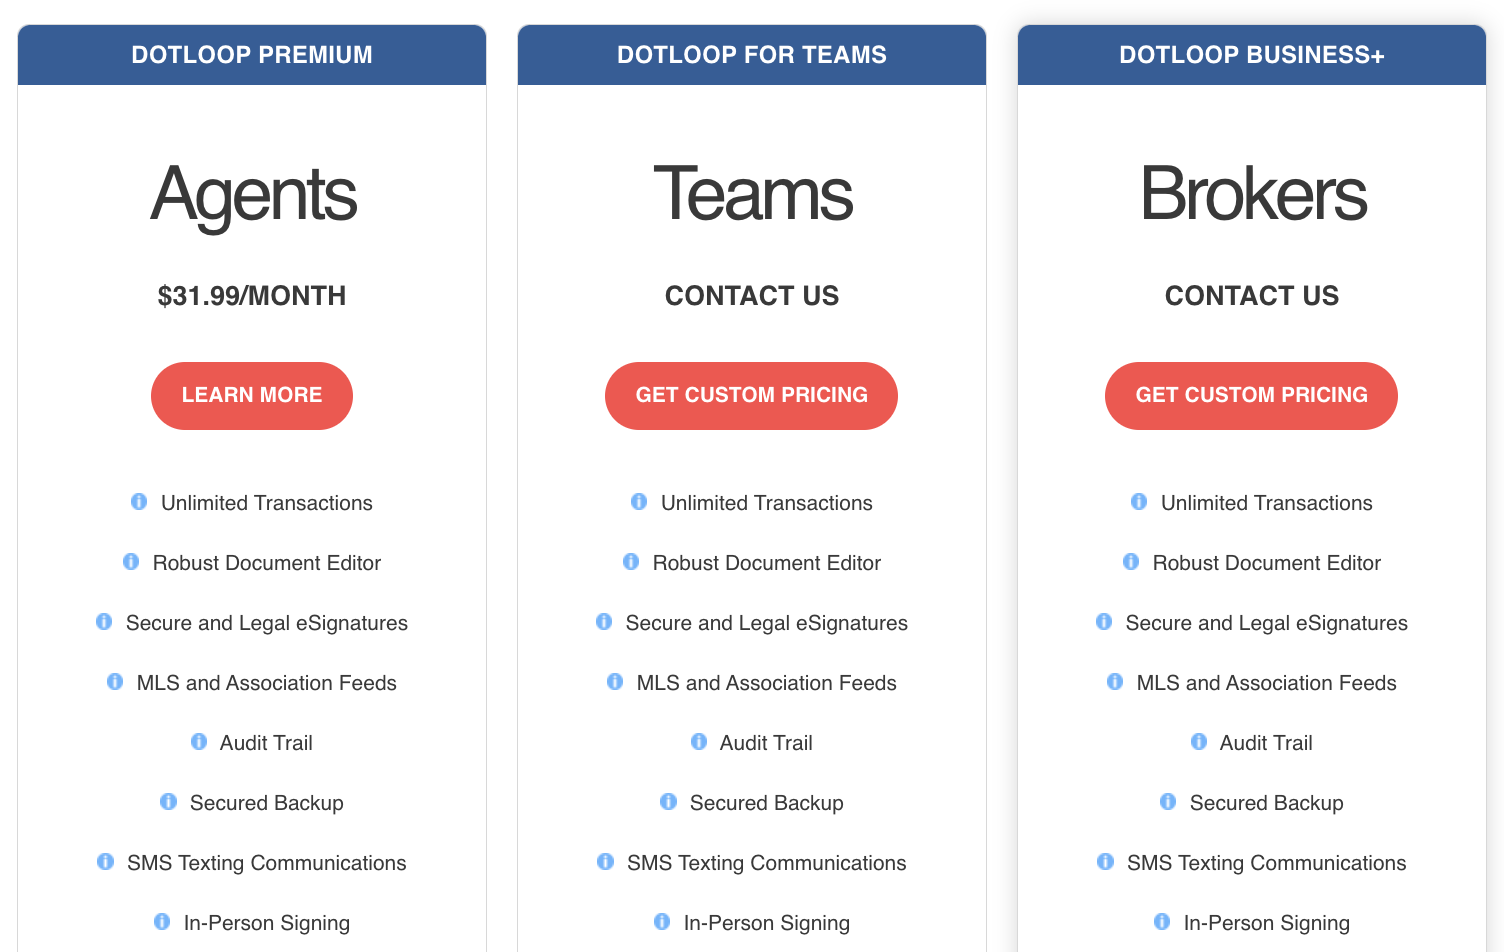Open info icon for Brokers In-Person Signing
Screen dimensions: 1504x952
click(x=1162, y=921)
